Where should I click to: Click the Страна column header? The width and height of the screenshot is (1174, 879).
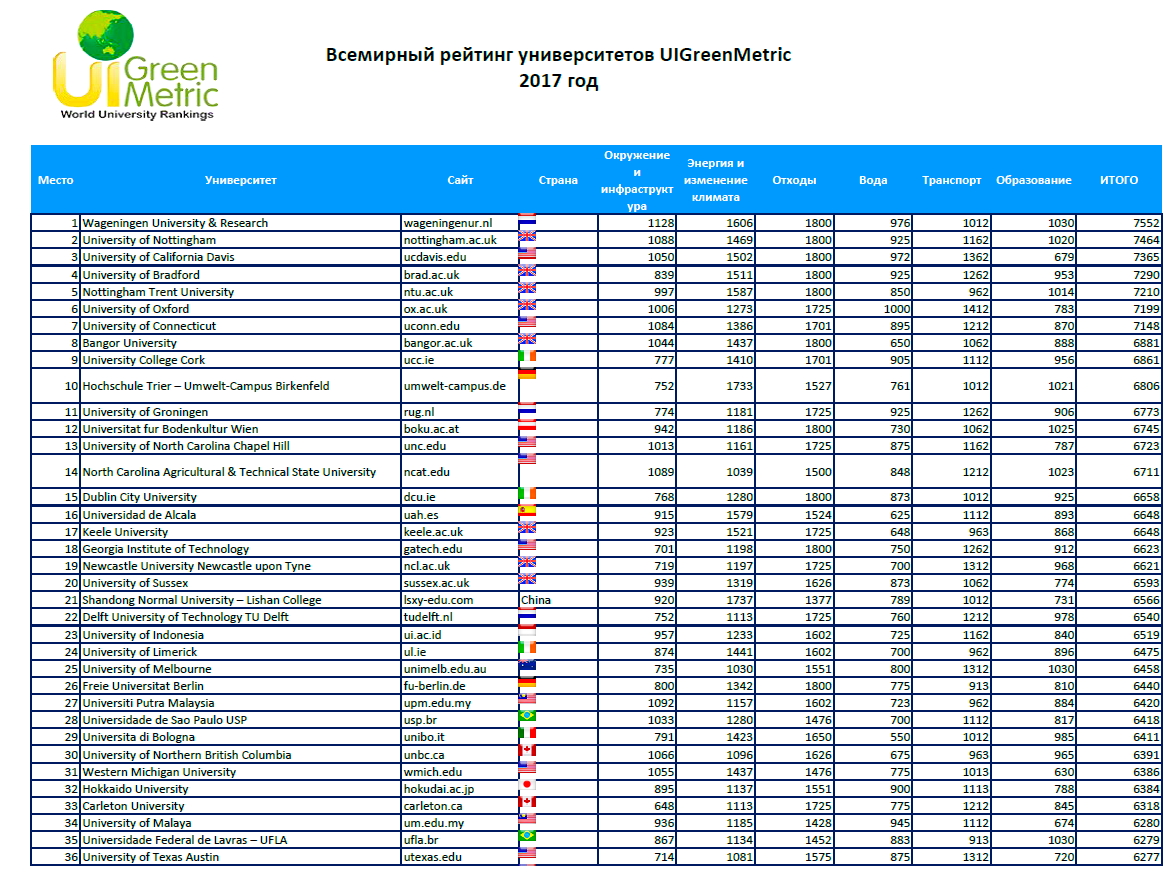[558, 180]
